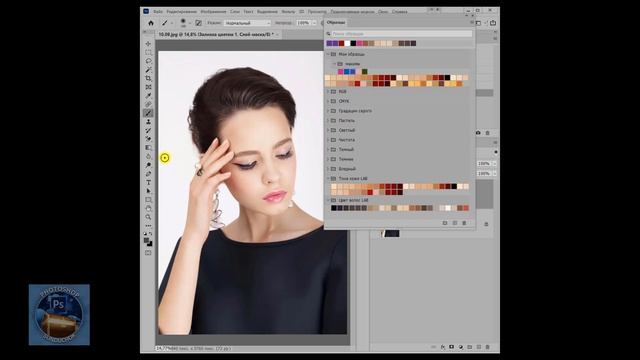Collapse the Тона кожи LAB group

[328, 179]
